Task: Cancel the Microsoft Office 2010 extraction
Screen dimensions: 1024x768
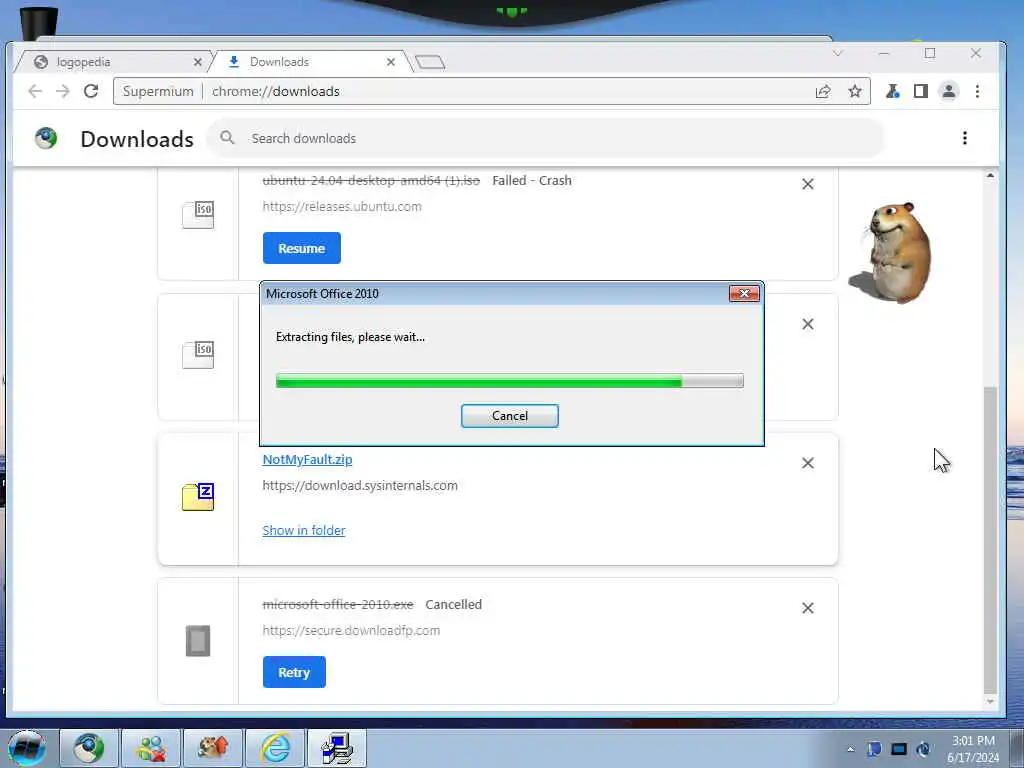Action: coord(509,416)
